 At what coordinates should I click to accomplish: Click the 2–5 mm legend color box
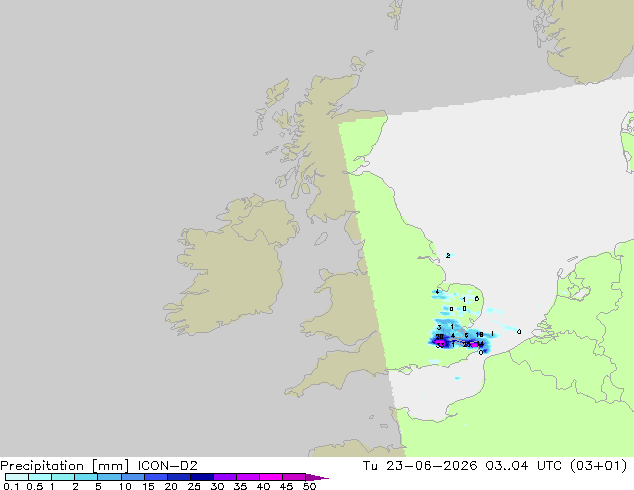(x=86, y=477)
